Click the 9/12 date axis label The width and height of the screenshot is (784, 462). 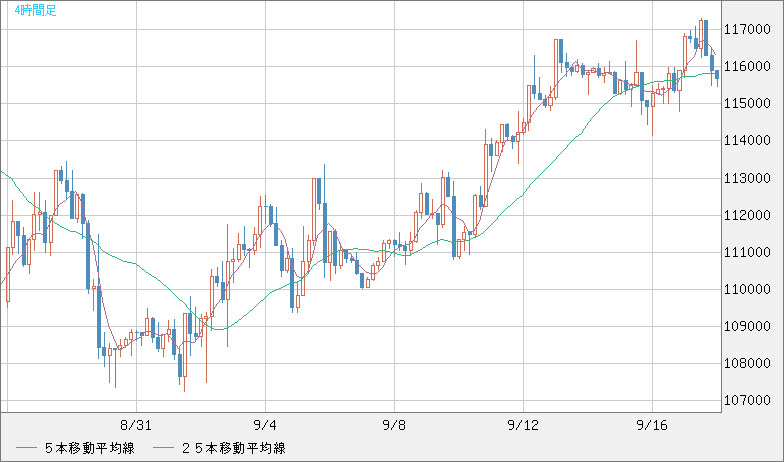[x=523, y=426]
